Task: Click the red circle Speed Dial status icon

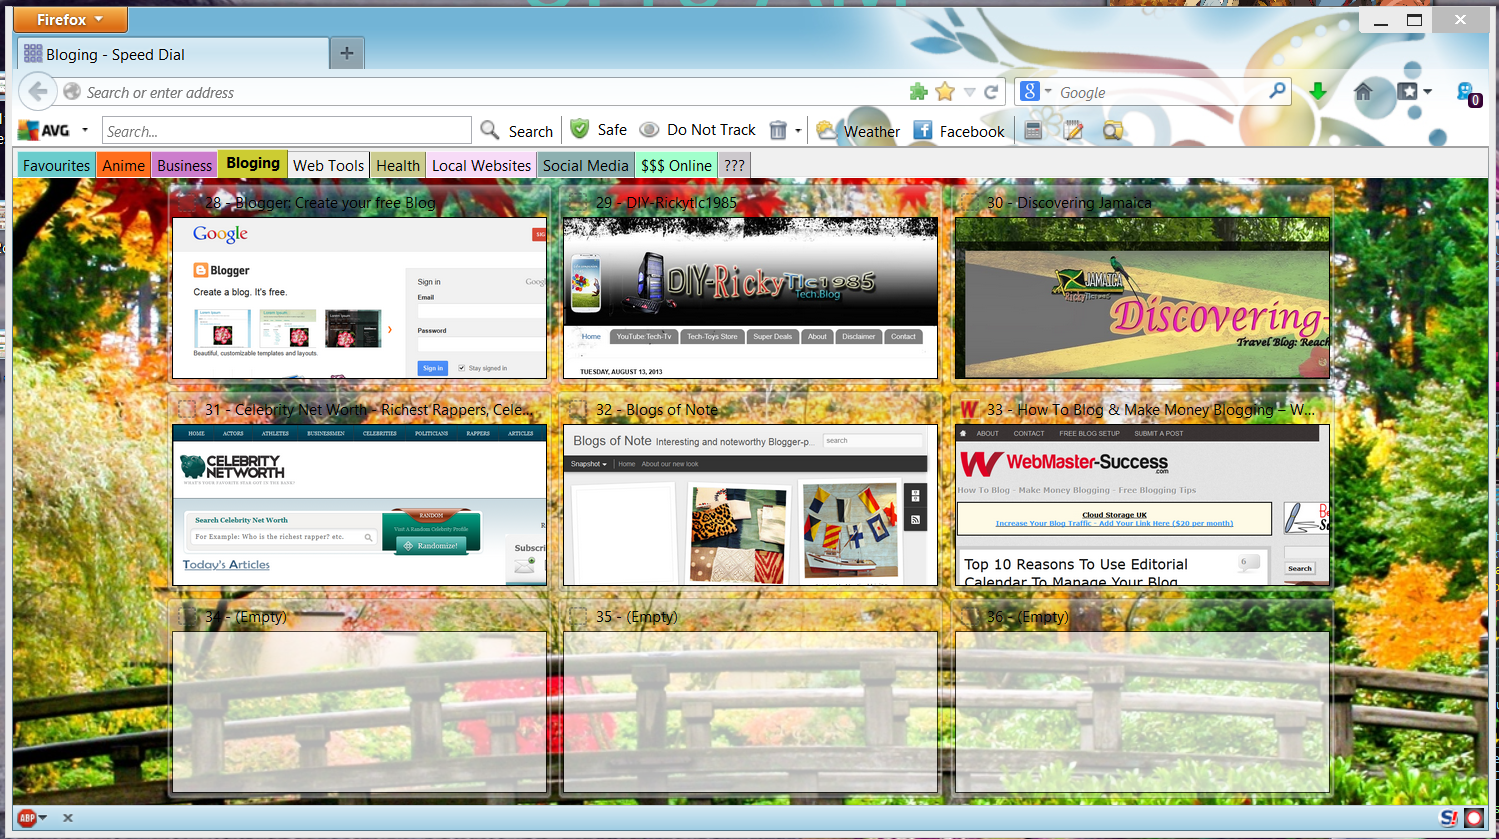Action: pos(1474,818)
